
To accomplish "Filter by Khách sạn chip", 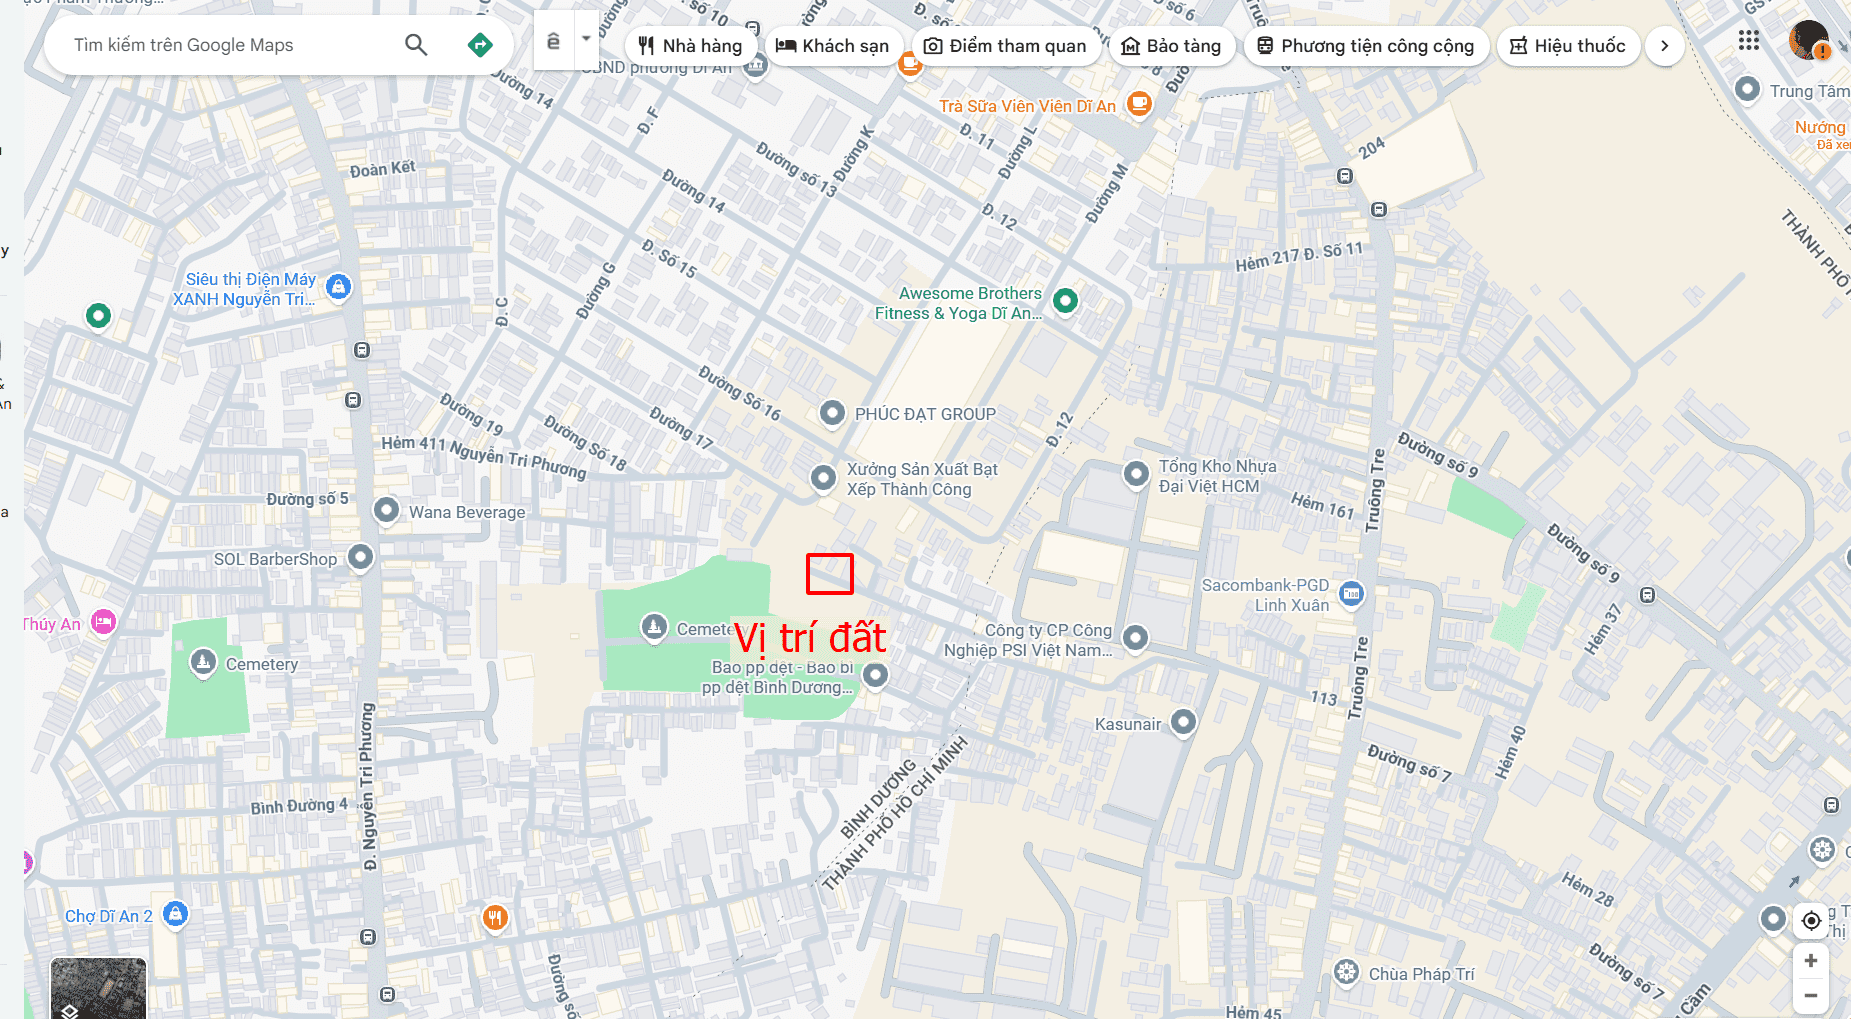I will [x=833, y=46].
